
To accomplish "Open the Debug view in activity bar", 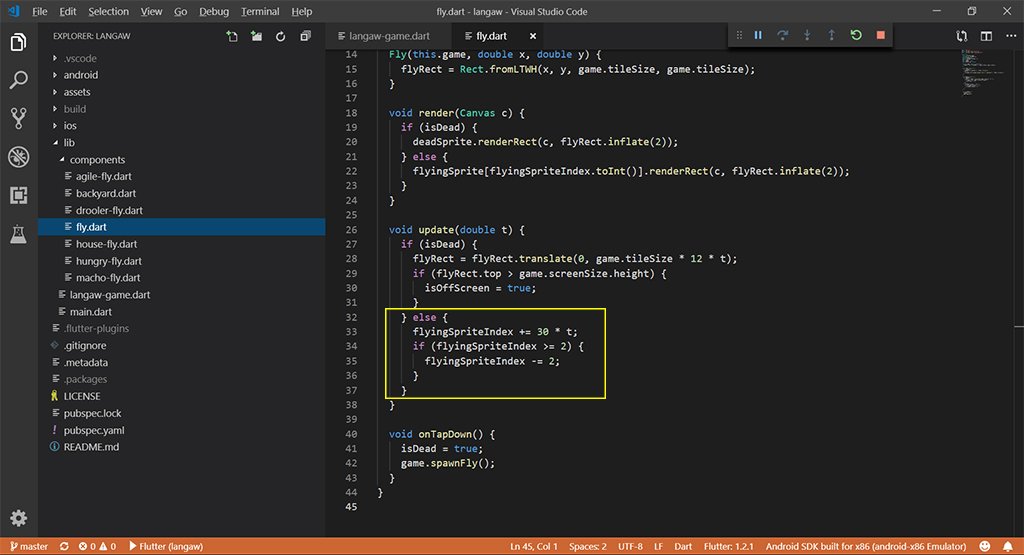I will coord(18,156).
